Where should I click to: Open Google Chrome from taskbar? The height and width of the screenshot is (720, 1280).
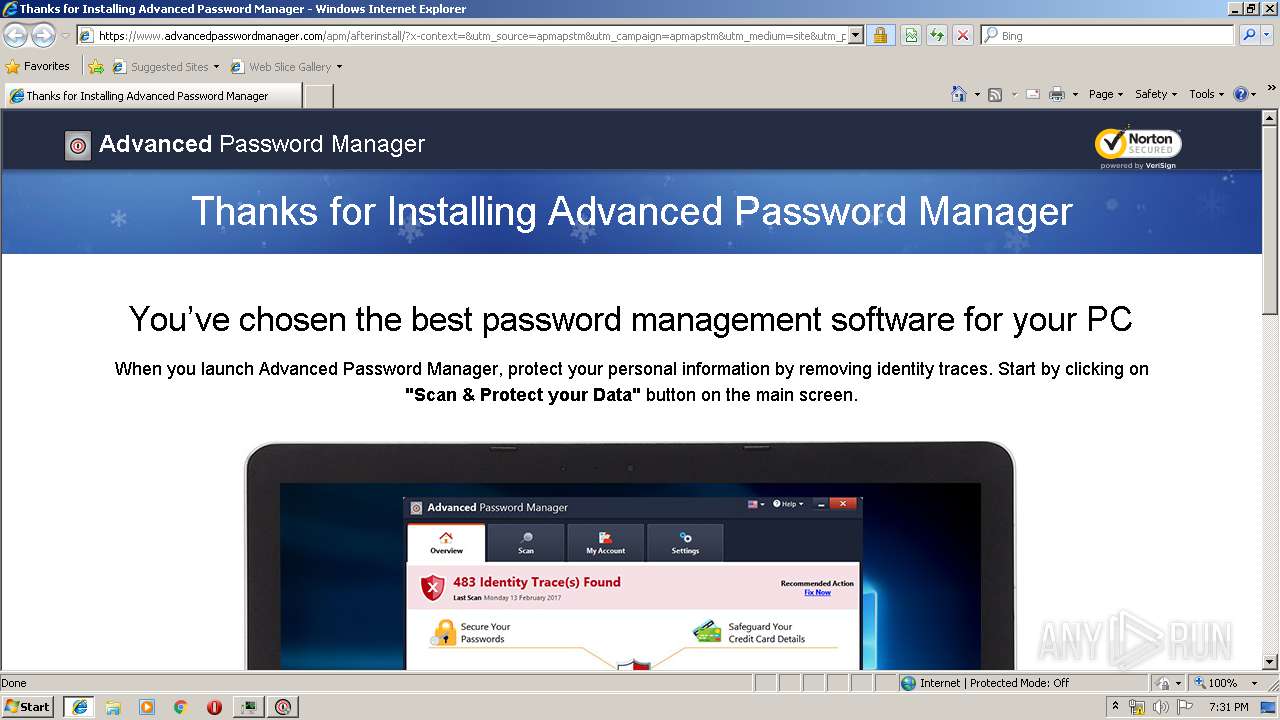(181, 707)
